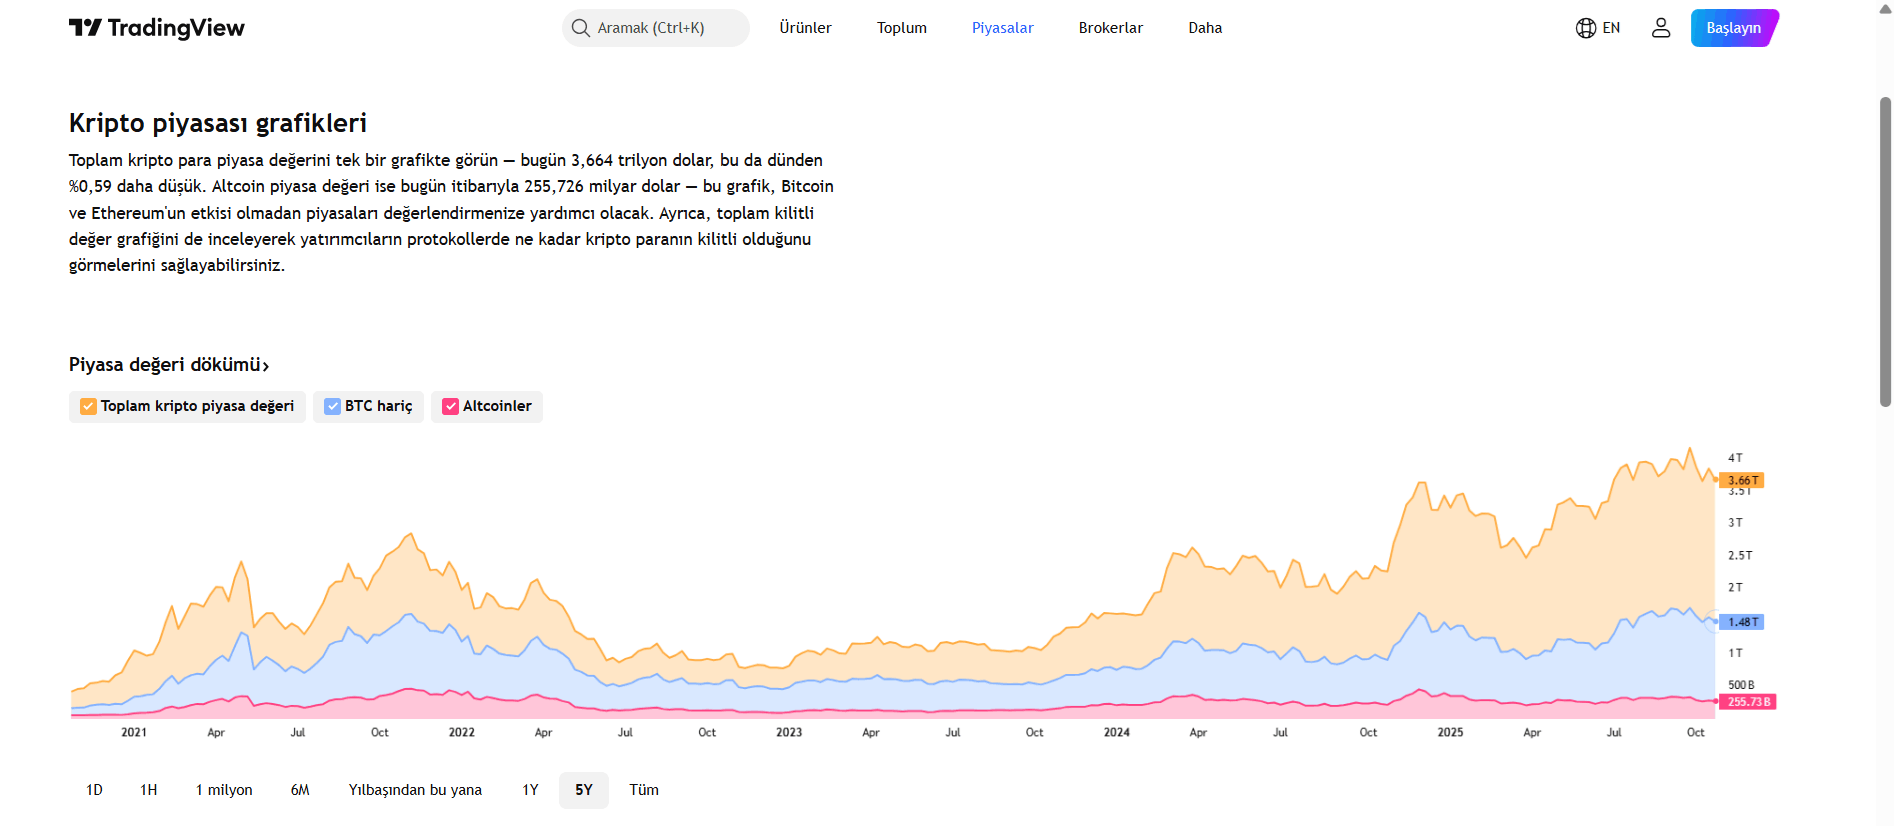Switch to the Tüm time range
Viewport: 1894px width, 826px height.
(x=644, y=790)
